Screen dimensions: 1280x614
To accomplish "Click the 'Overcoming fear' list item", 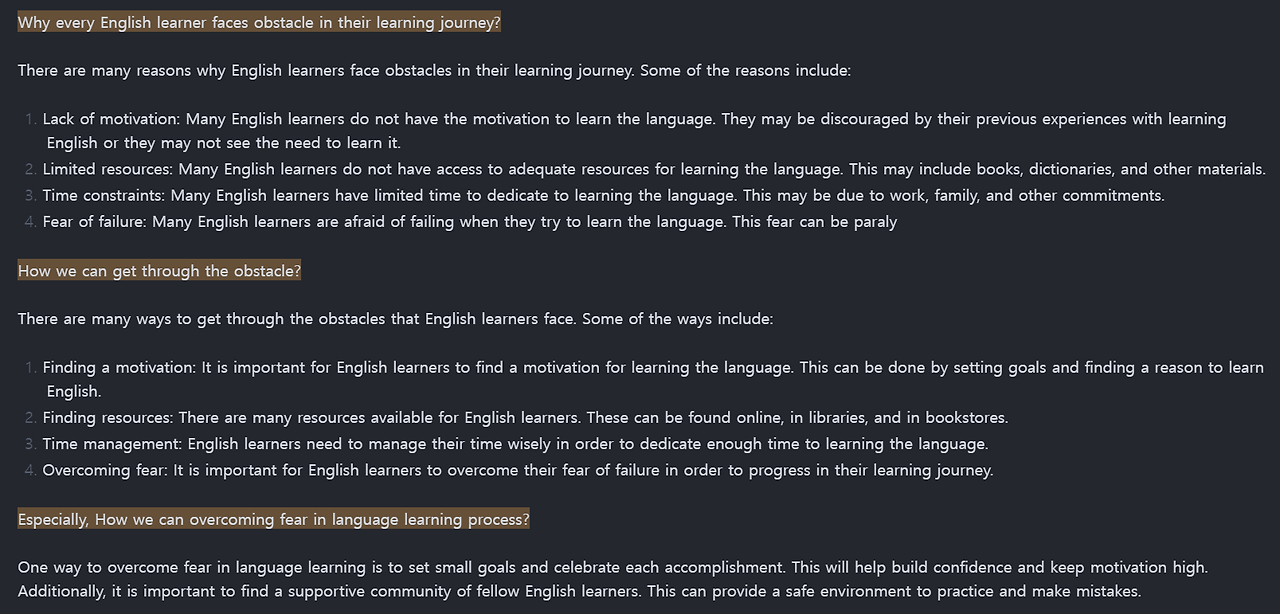I will pyautogui.click(x=518, y=469).
